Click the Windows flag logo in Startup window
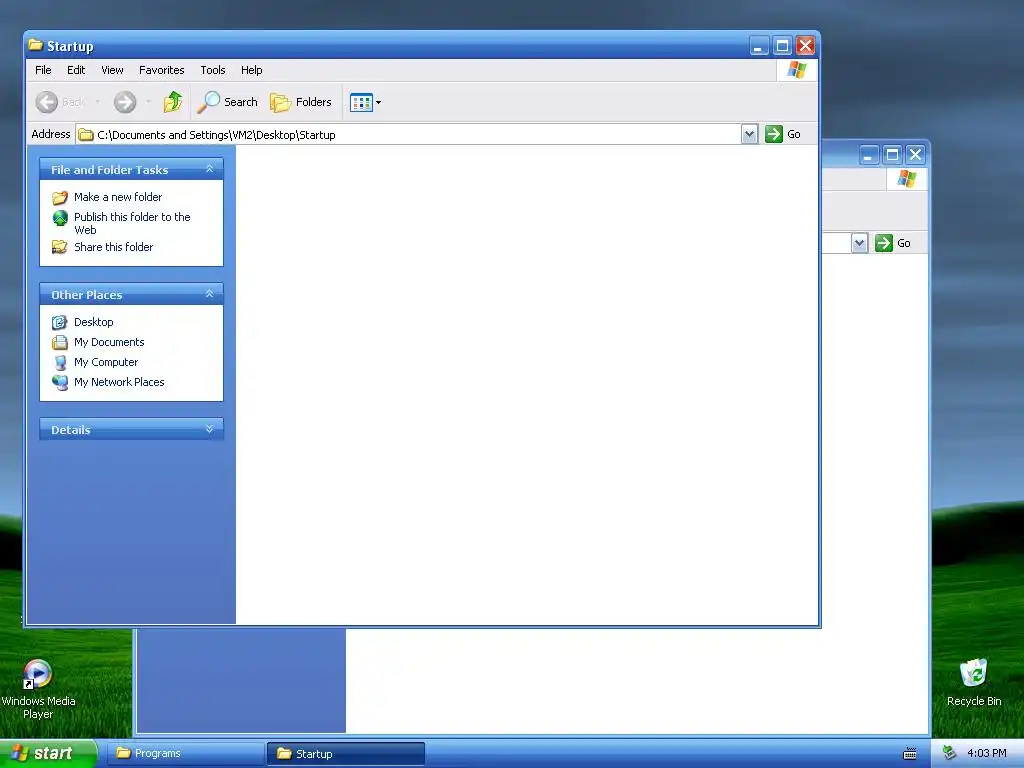1024x768 pixels. pyautogui.click(x=797, y=70)
